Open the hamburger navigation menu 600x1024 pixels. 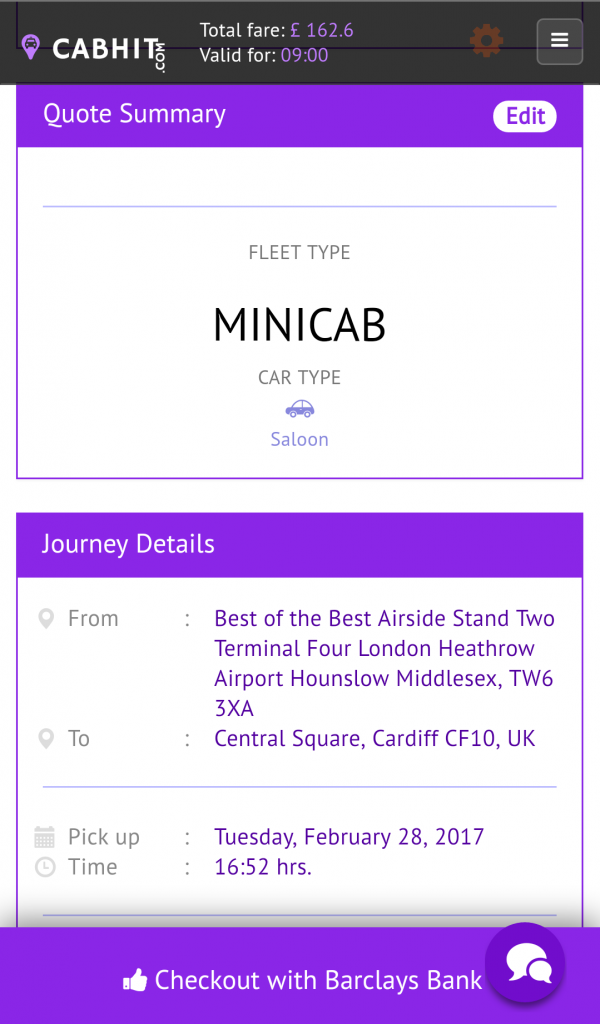point(559,41)
